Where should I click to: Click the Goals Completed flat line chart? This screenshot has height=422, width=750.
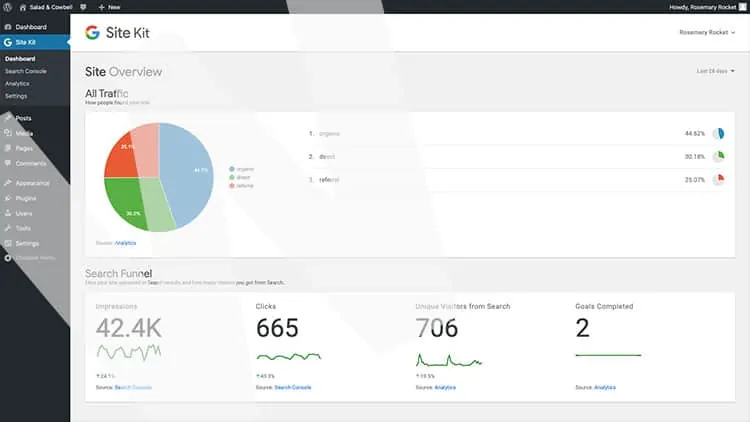[x=608, y=355]
